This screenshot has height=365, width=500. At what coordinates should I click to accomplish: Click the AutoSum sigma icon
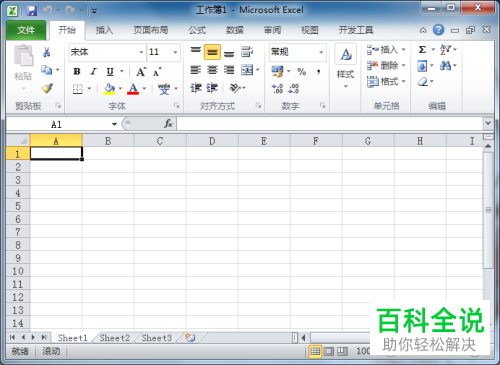point(422,50)
